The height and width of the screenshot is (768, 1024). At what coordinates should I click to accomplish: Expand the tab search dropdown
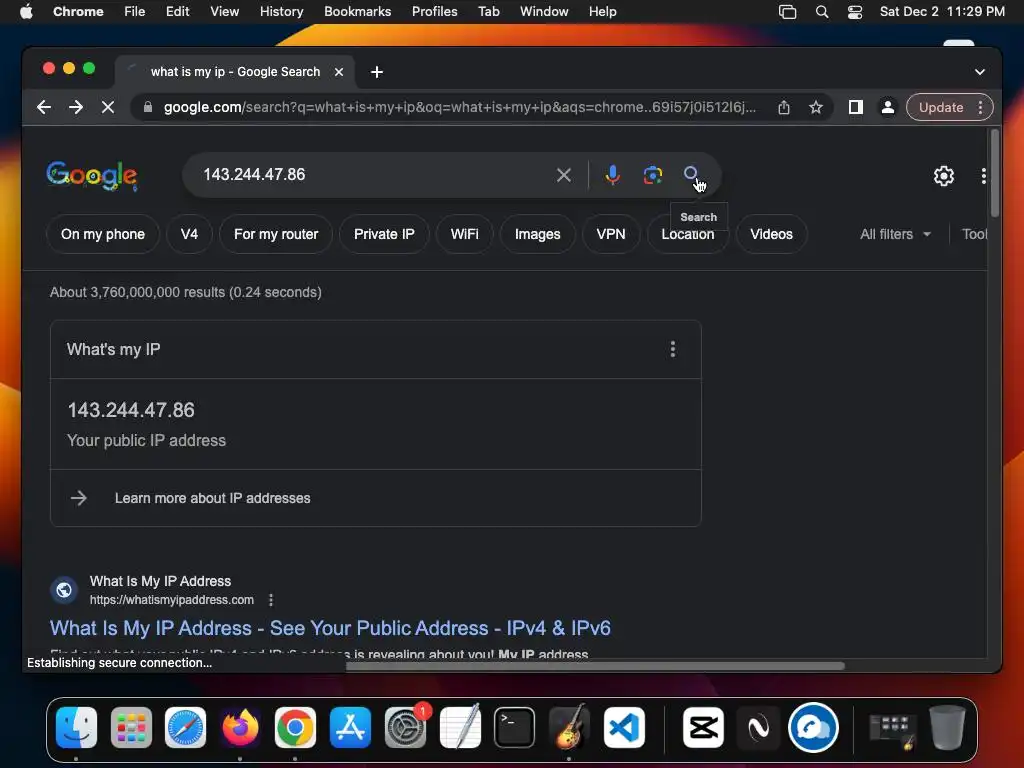click(x=980, y=72)
